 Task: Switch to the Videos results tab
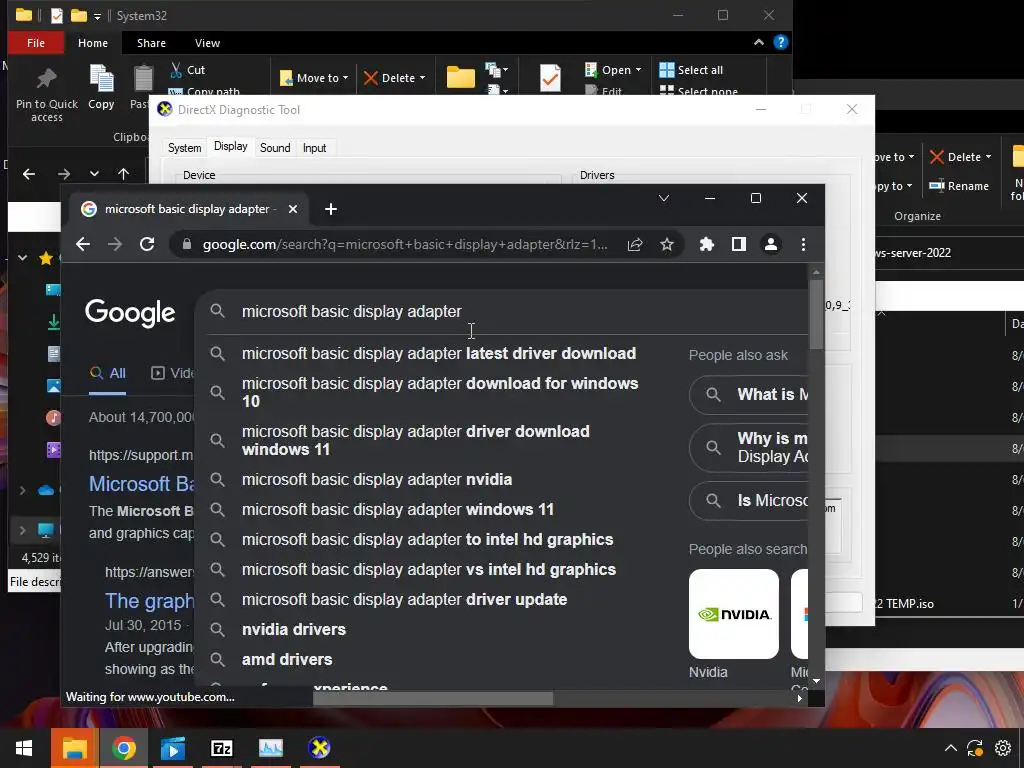pos(172,373)
